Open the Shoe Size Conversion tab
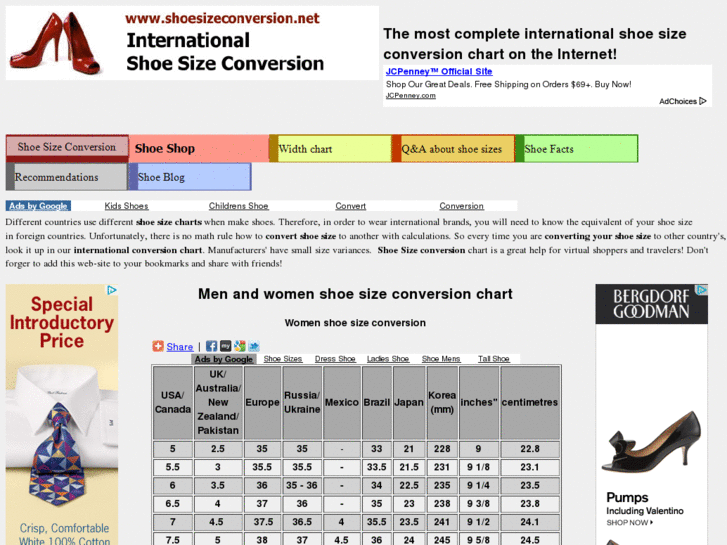This screenshot has height=545, width=727. point(67,147)
